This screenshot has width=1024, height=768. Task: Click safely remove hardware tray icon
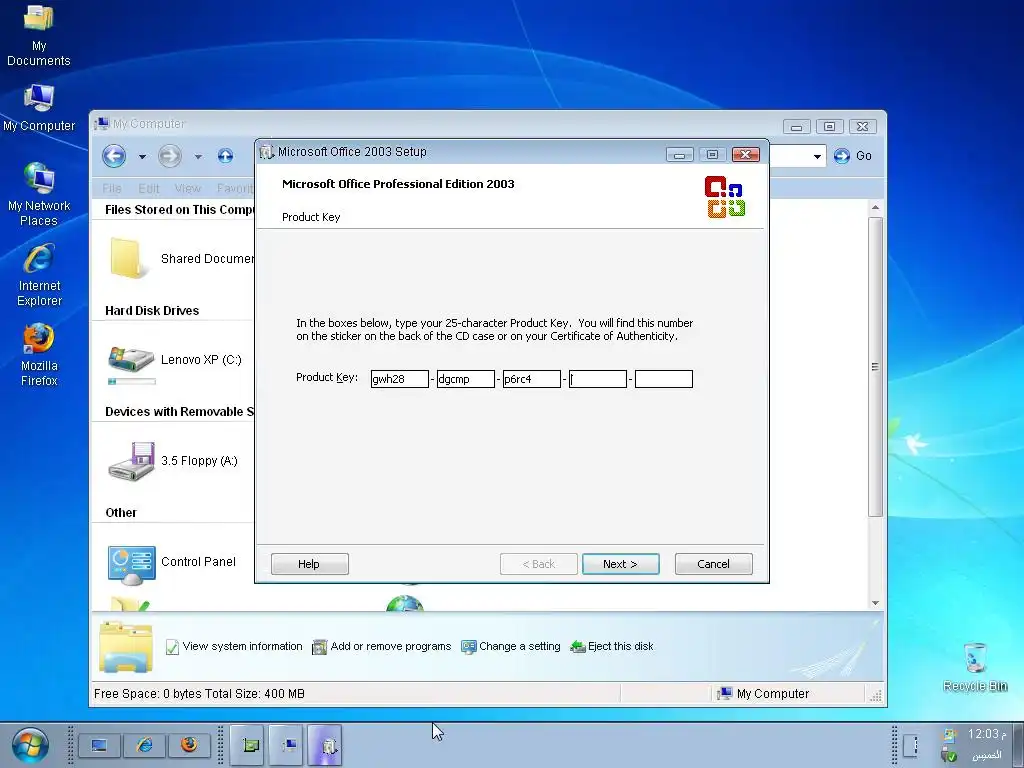949,756
